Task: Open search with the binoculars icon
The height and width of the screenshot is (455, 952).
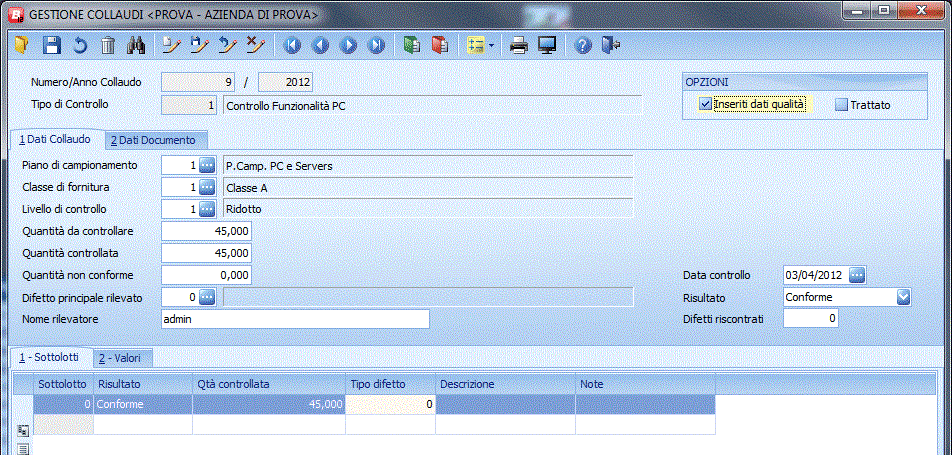Action: [x=135, y=46]
